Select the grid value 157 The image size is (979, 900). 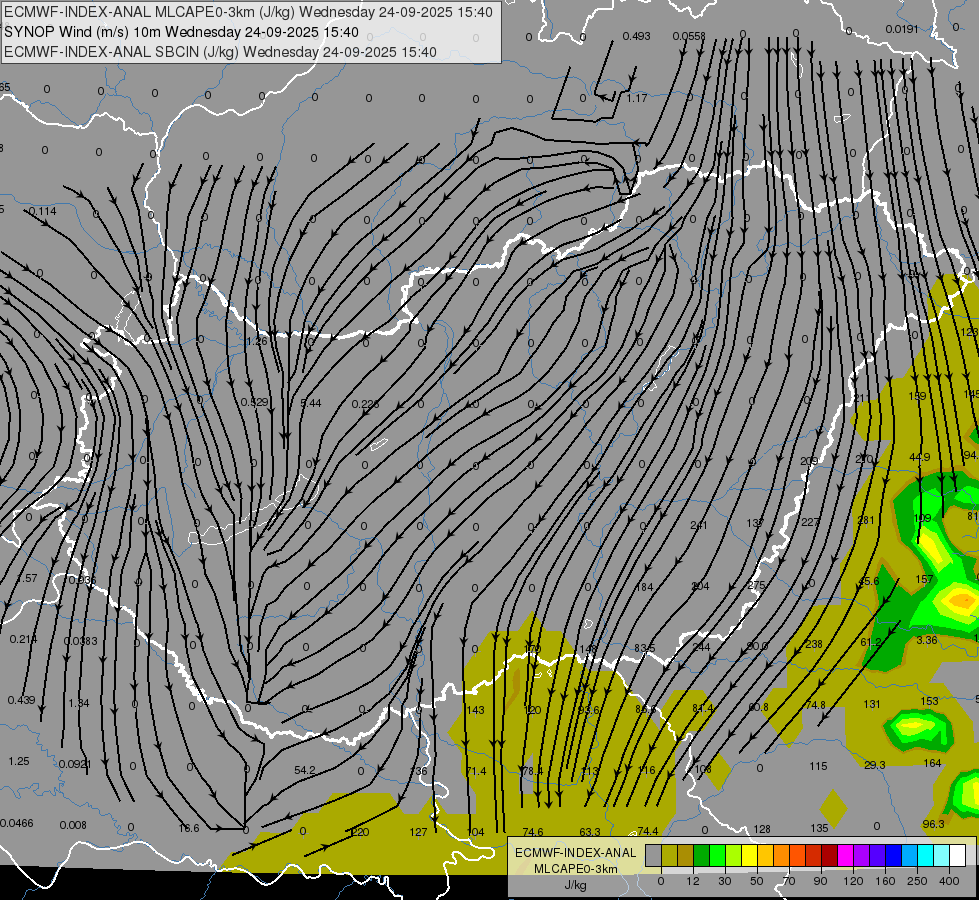point(924,579)
